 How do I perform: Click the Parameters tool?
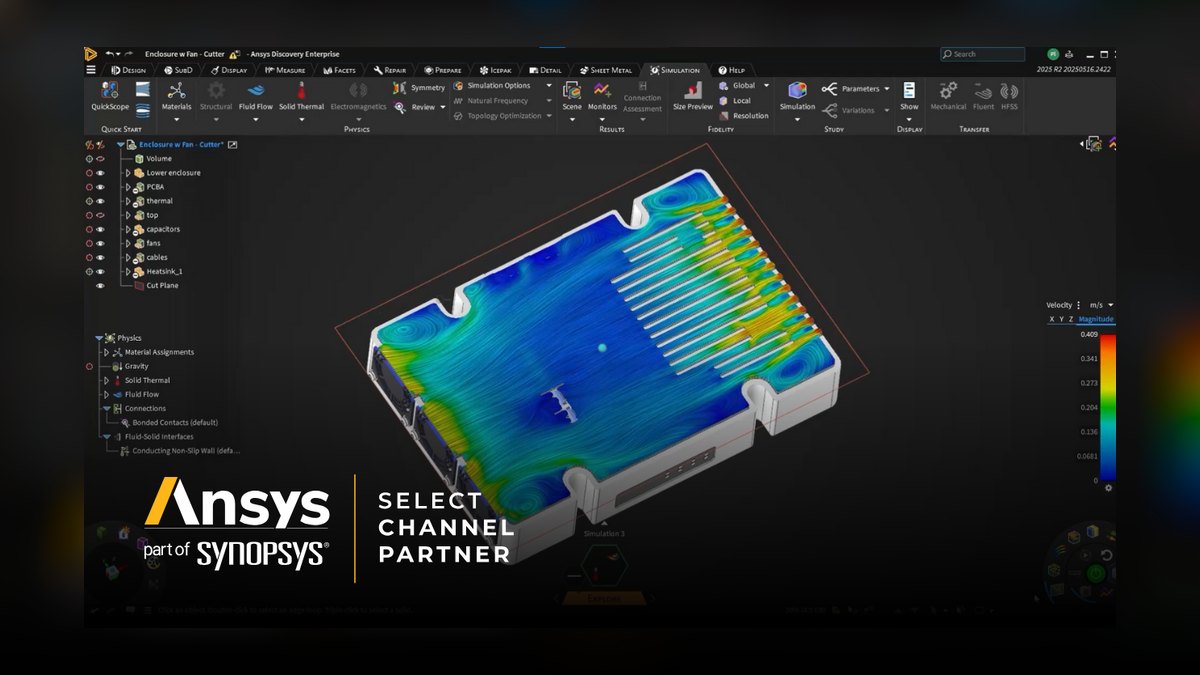point(851,89)
